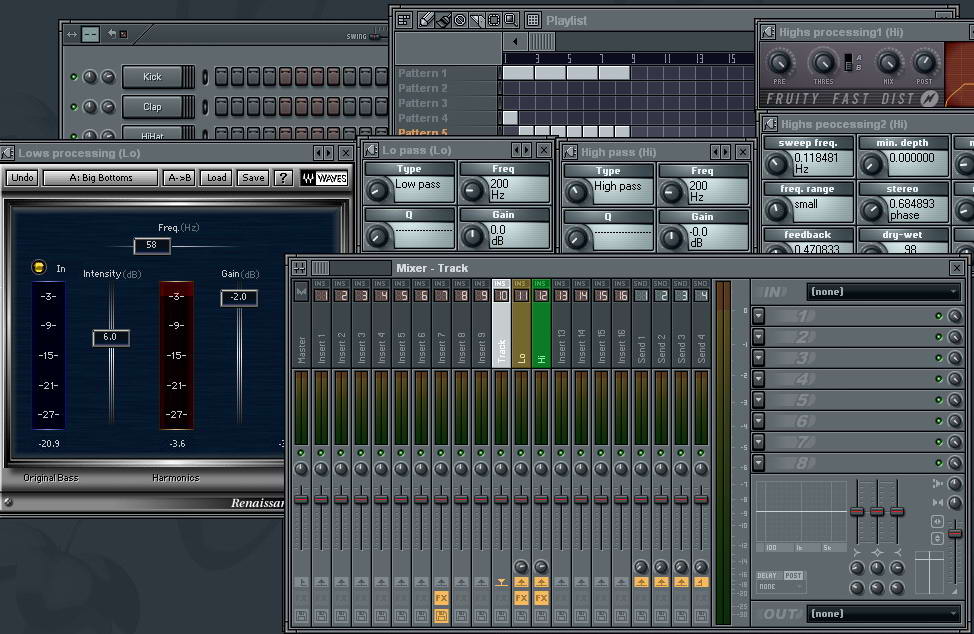Click the Intensity slider handle

110,338
